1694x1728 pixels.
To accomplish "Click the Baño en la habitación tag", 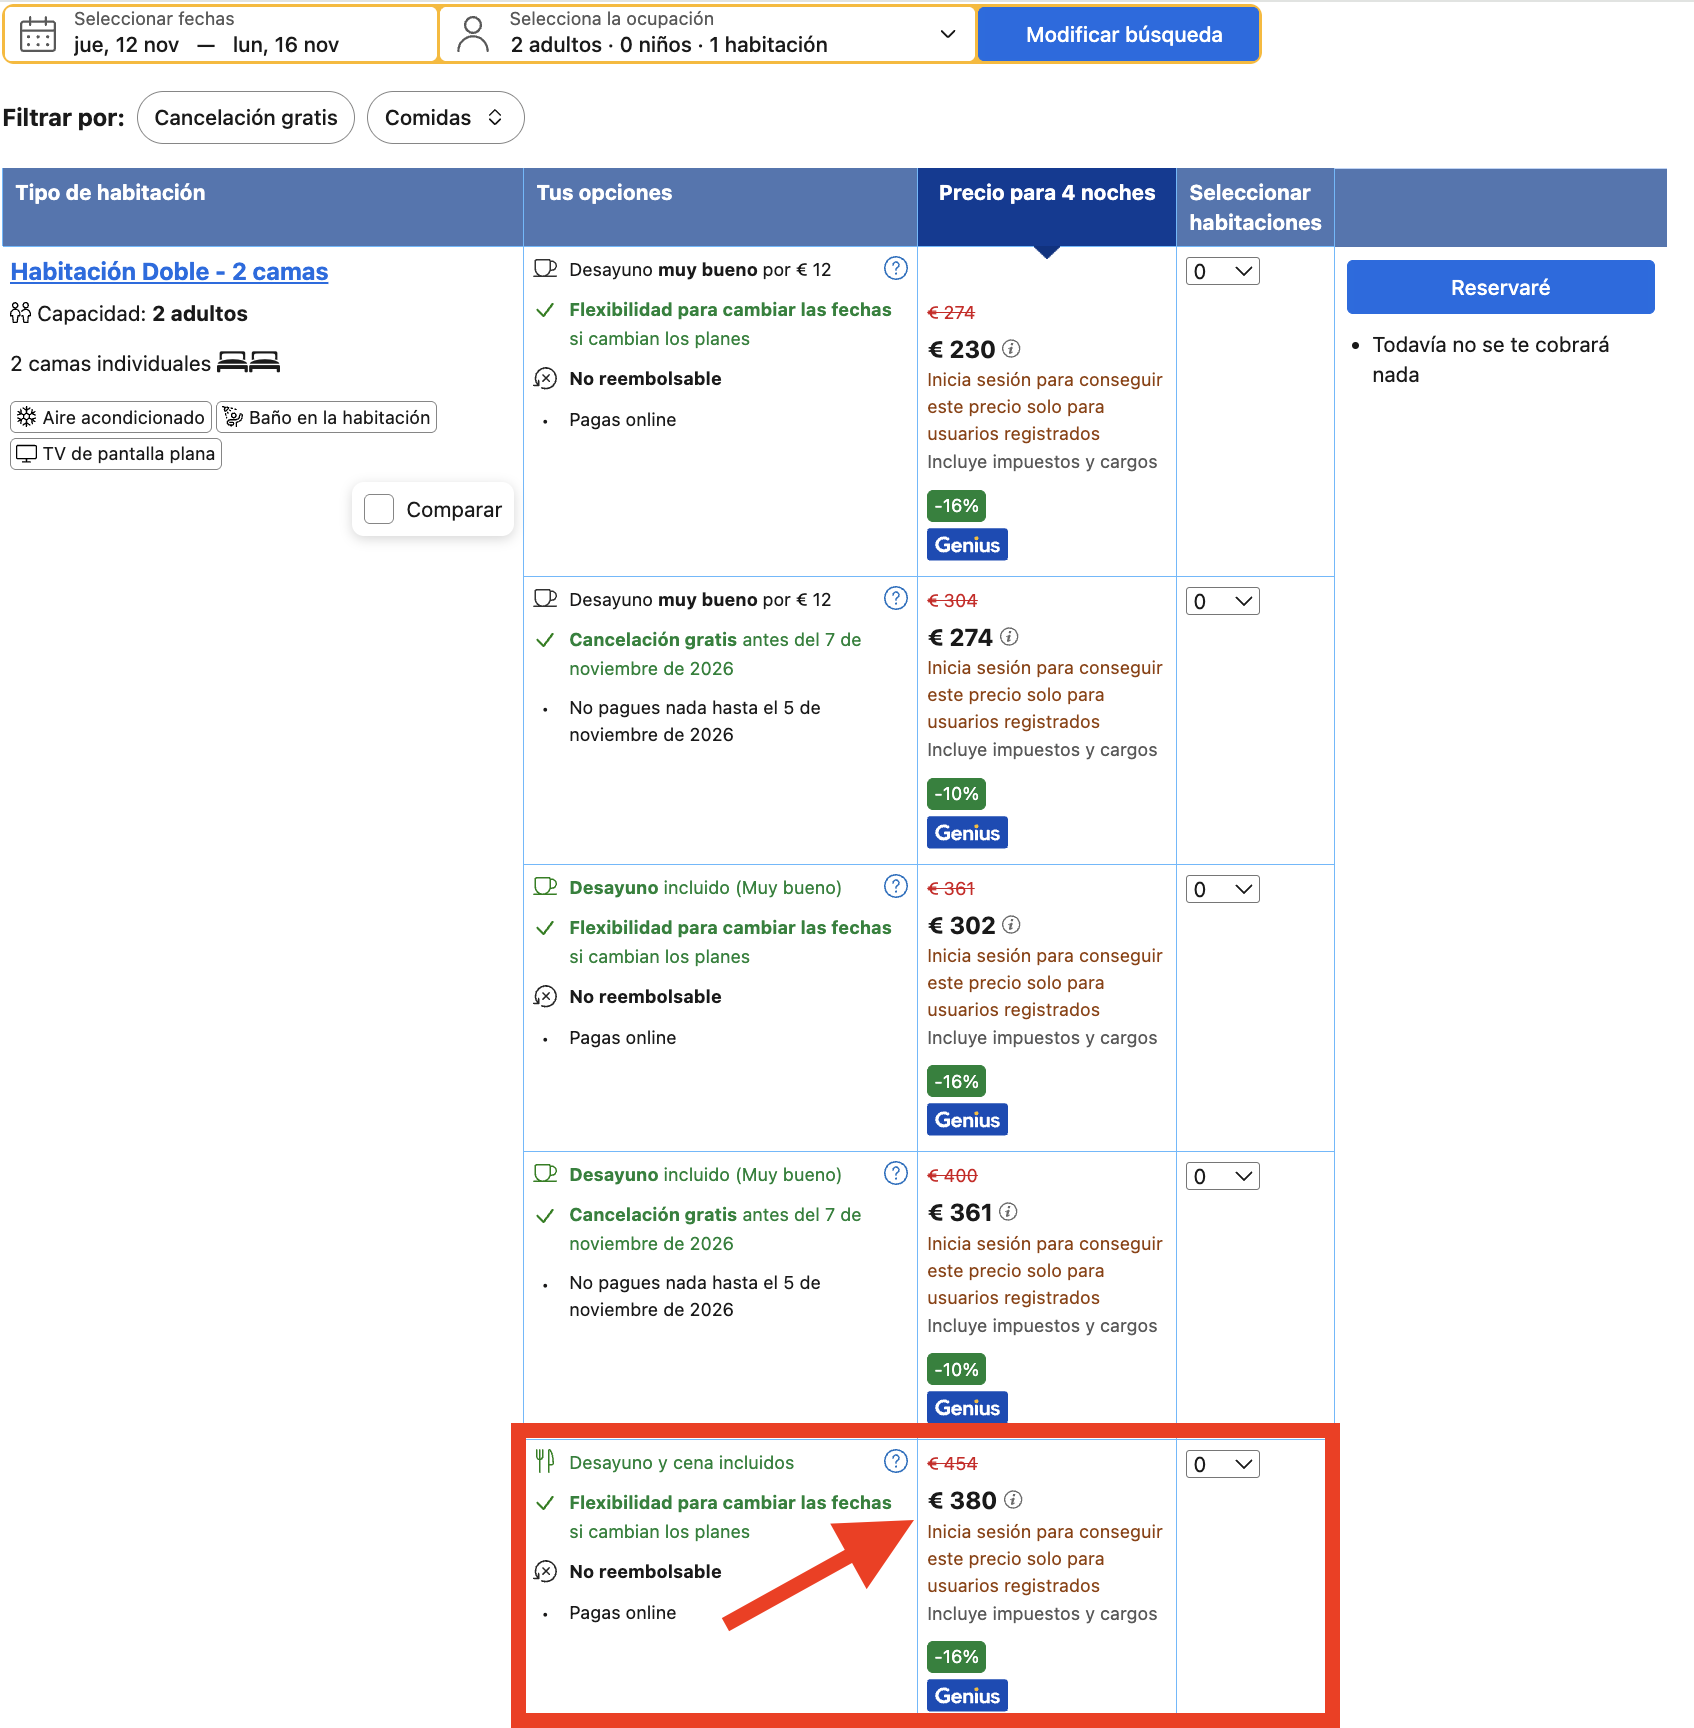I will [x=326, y=417].
